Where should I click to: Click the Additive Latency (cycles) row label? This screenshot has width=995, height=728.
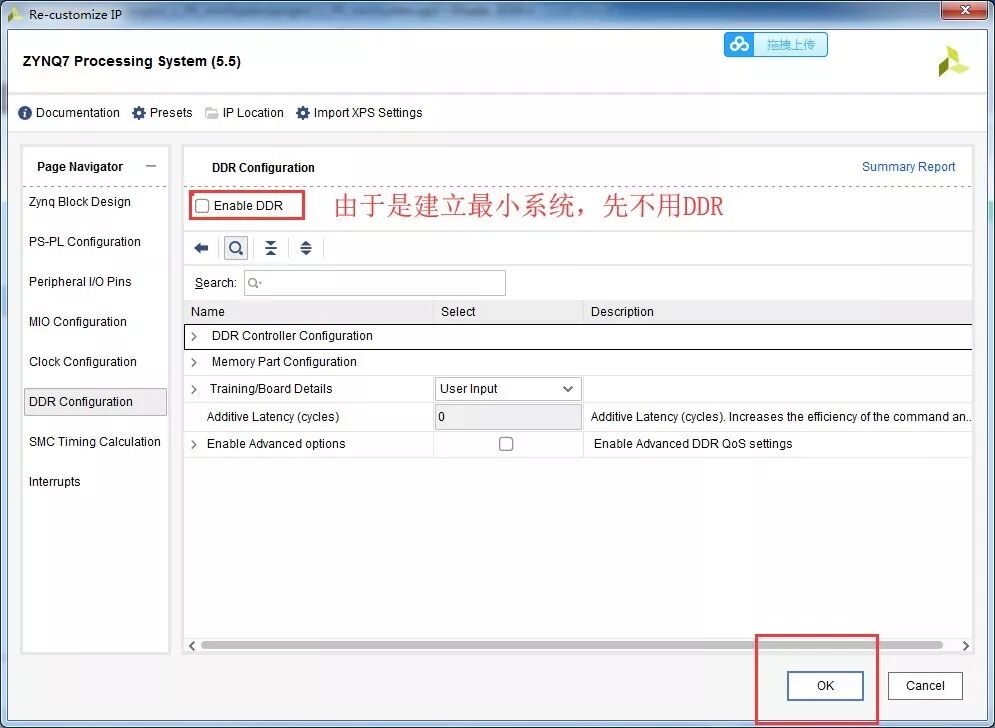pyautogui.click(x=273, y=417)
